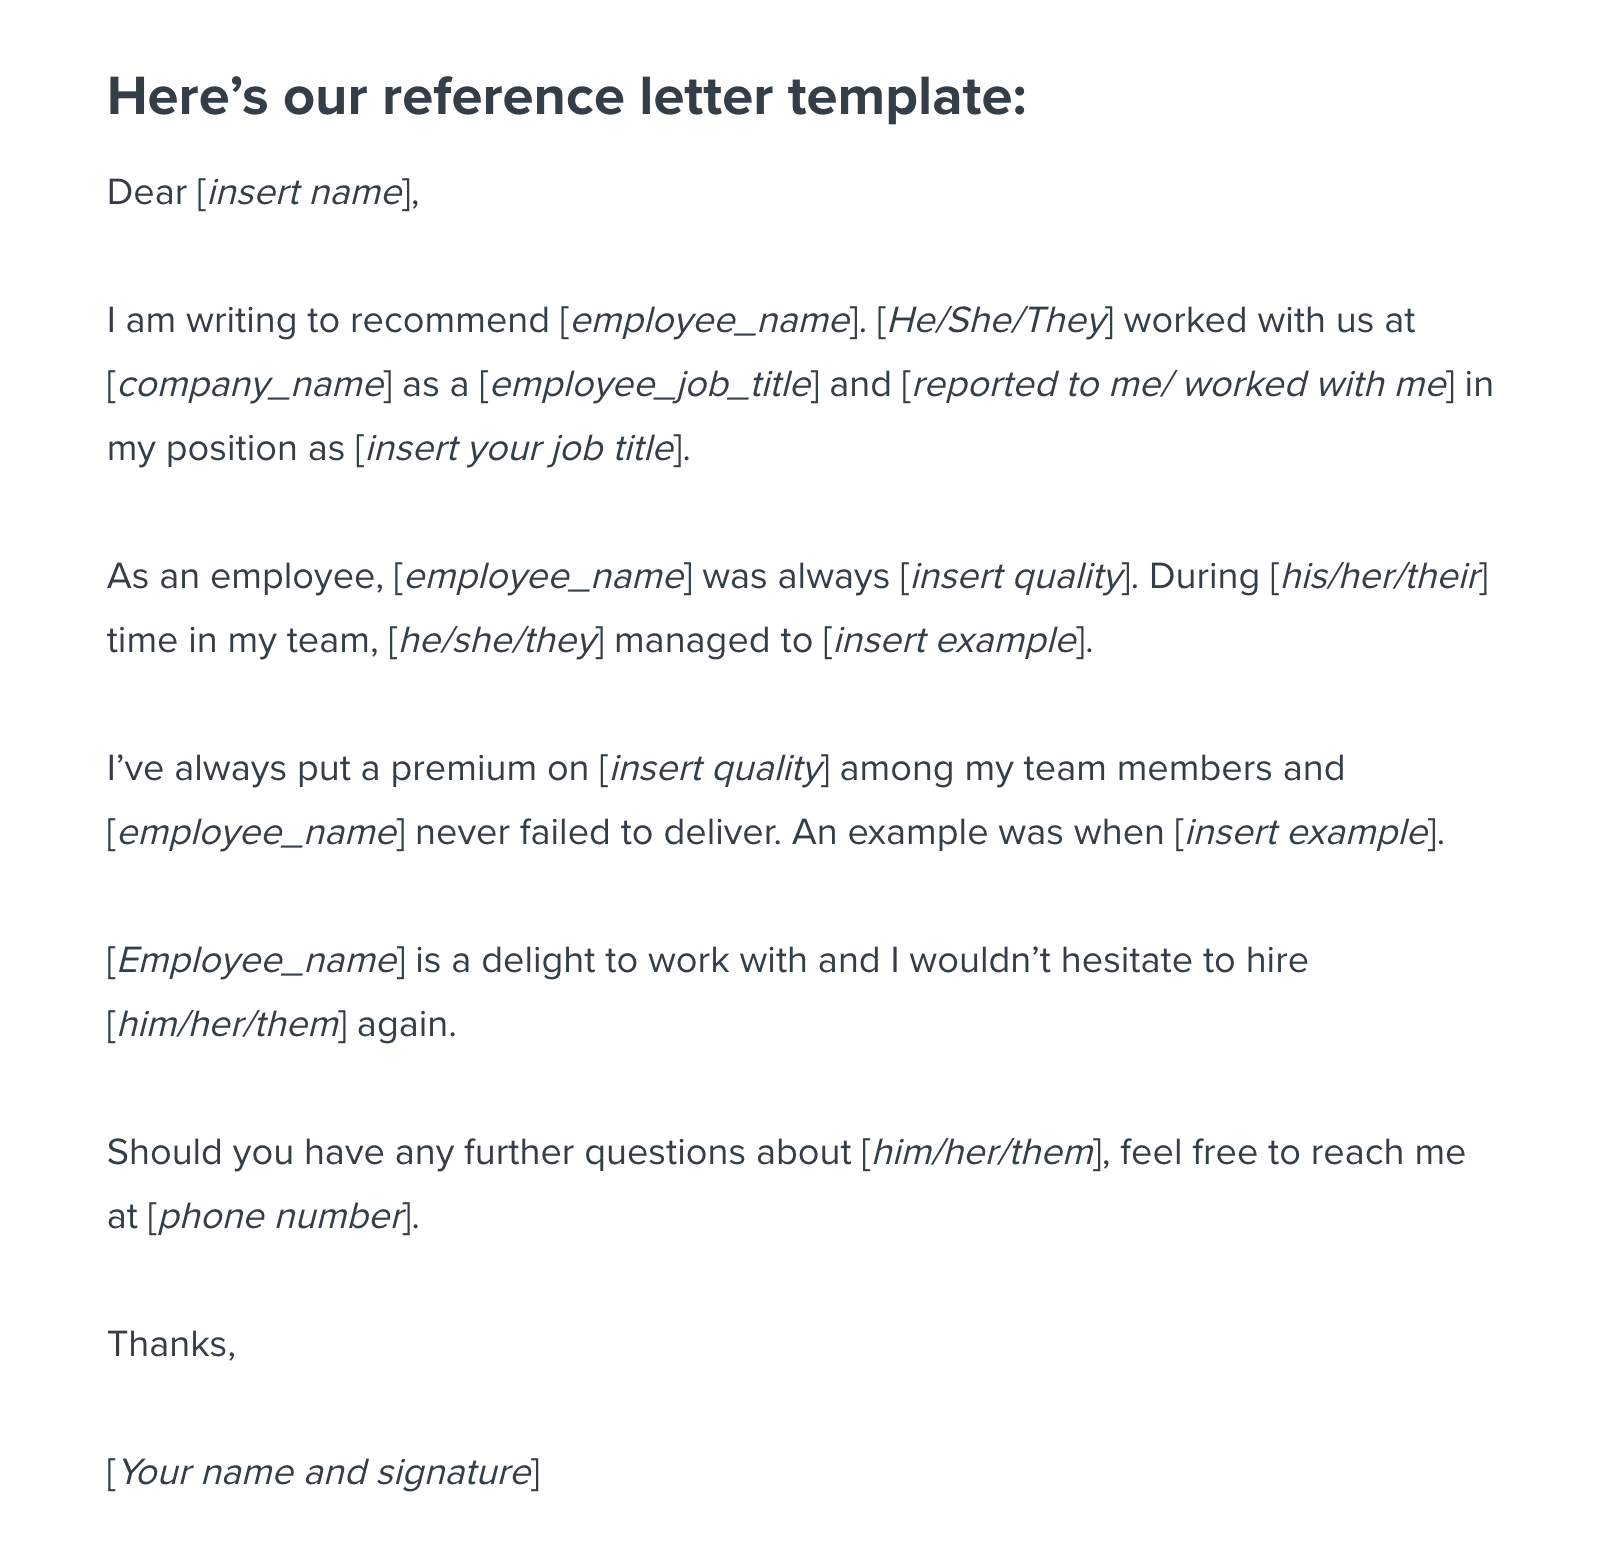Click the [Your name and signature] placeholder

[x=323, y=1472]
